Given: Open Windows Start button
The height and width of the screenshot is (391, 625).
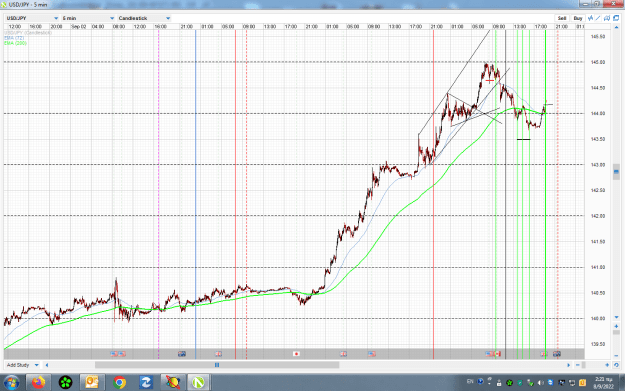Looking at the screenshot, I should 11,383.
